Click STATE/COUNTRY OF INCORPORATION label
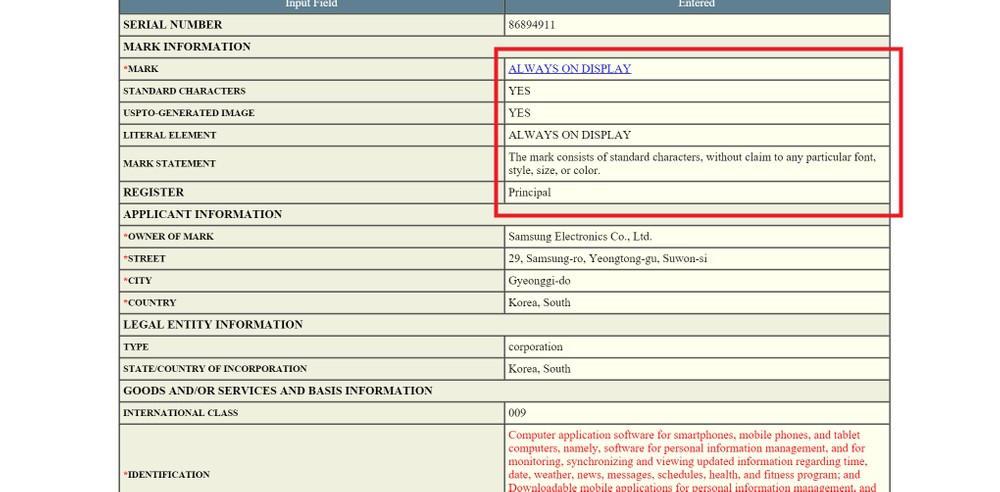 coord(215,369)
